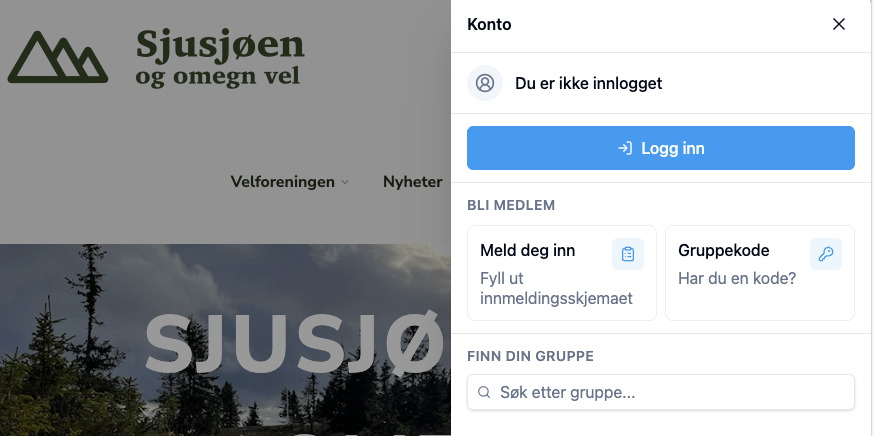The height and width of the screenshot is (436, 874).
Task: Click the key icon for Gruppekode
Action: (x=826, y=254)
